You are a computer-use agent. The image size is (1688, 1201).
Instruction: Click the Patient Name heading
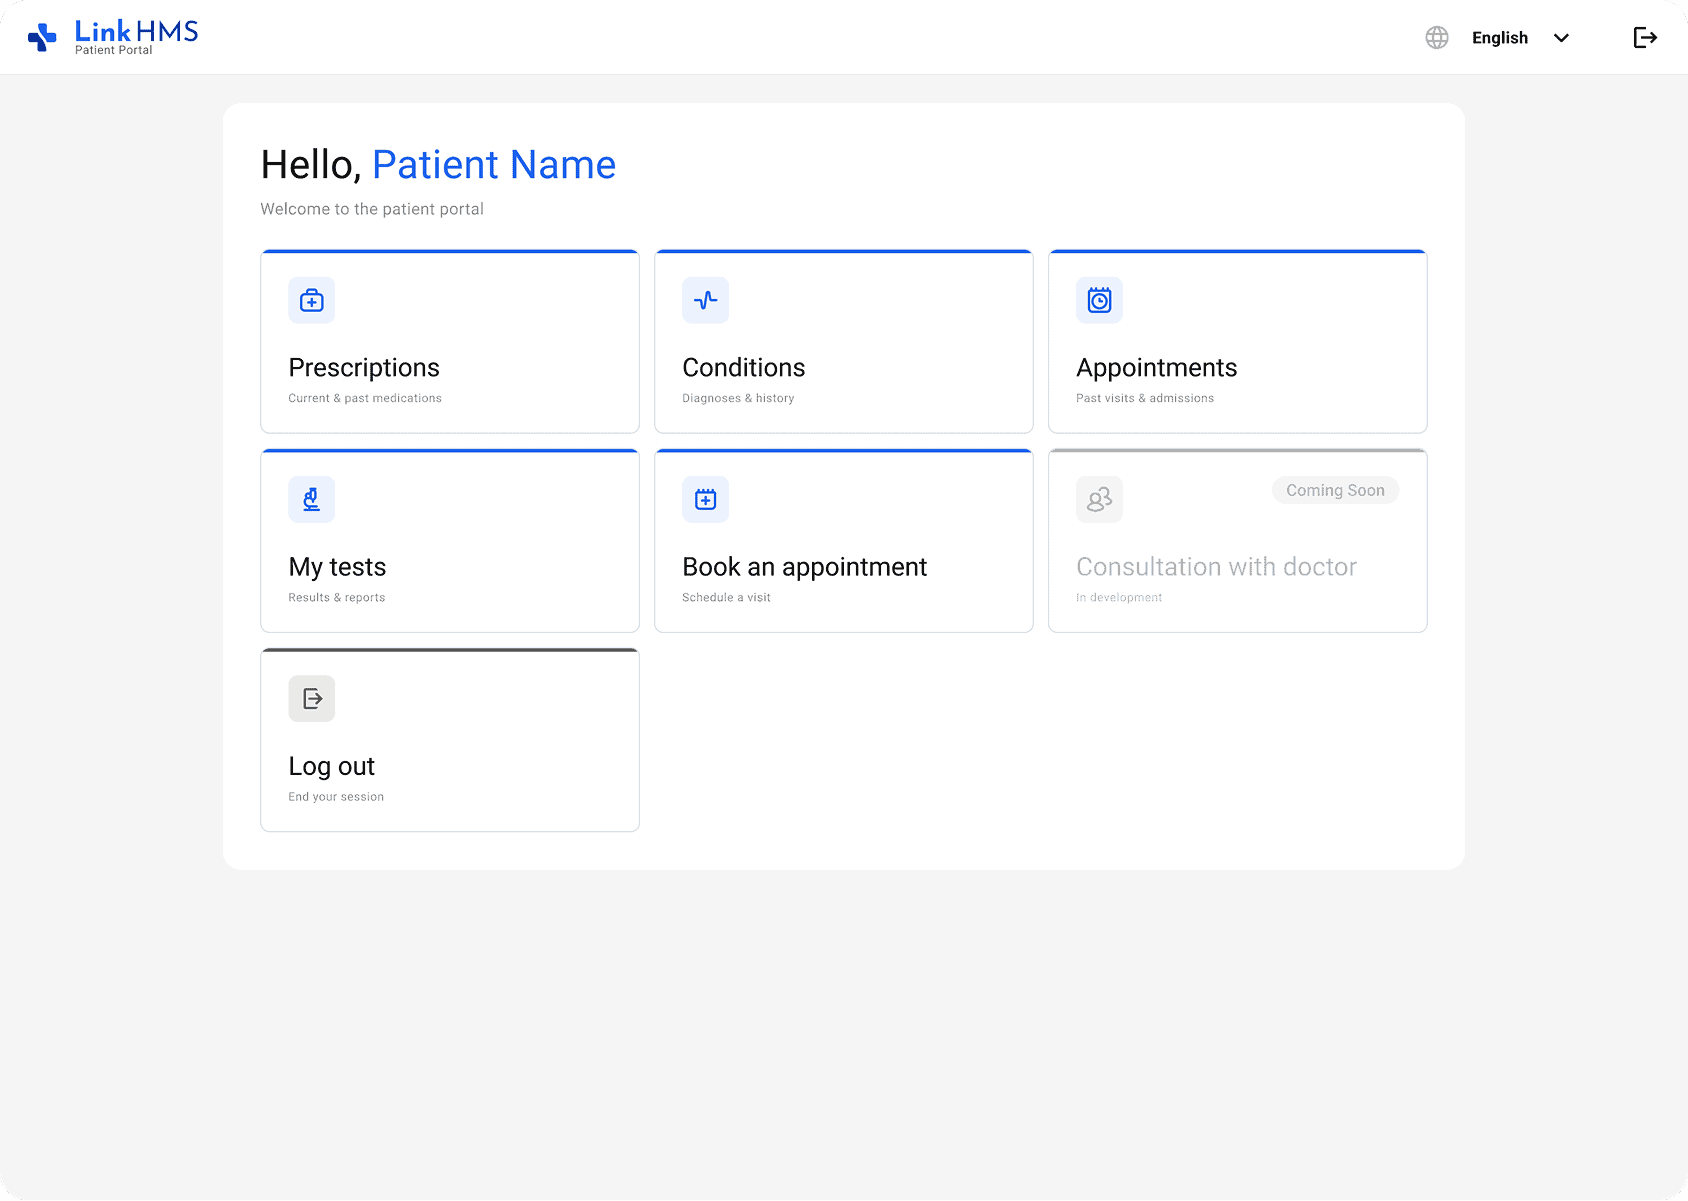point(494,165)
